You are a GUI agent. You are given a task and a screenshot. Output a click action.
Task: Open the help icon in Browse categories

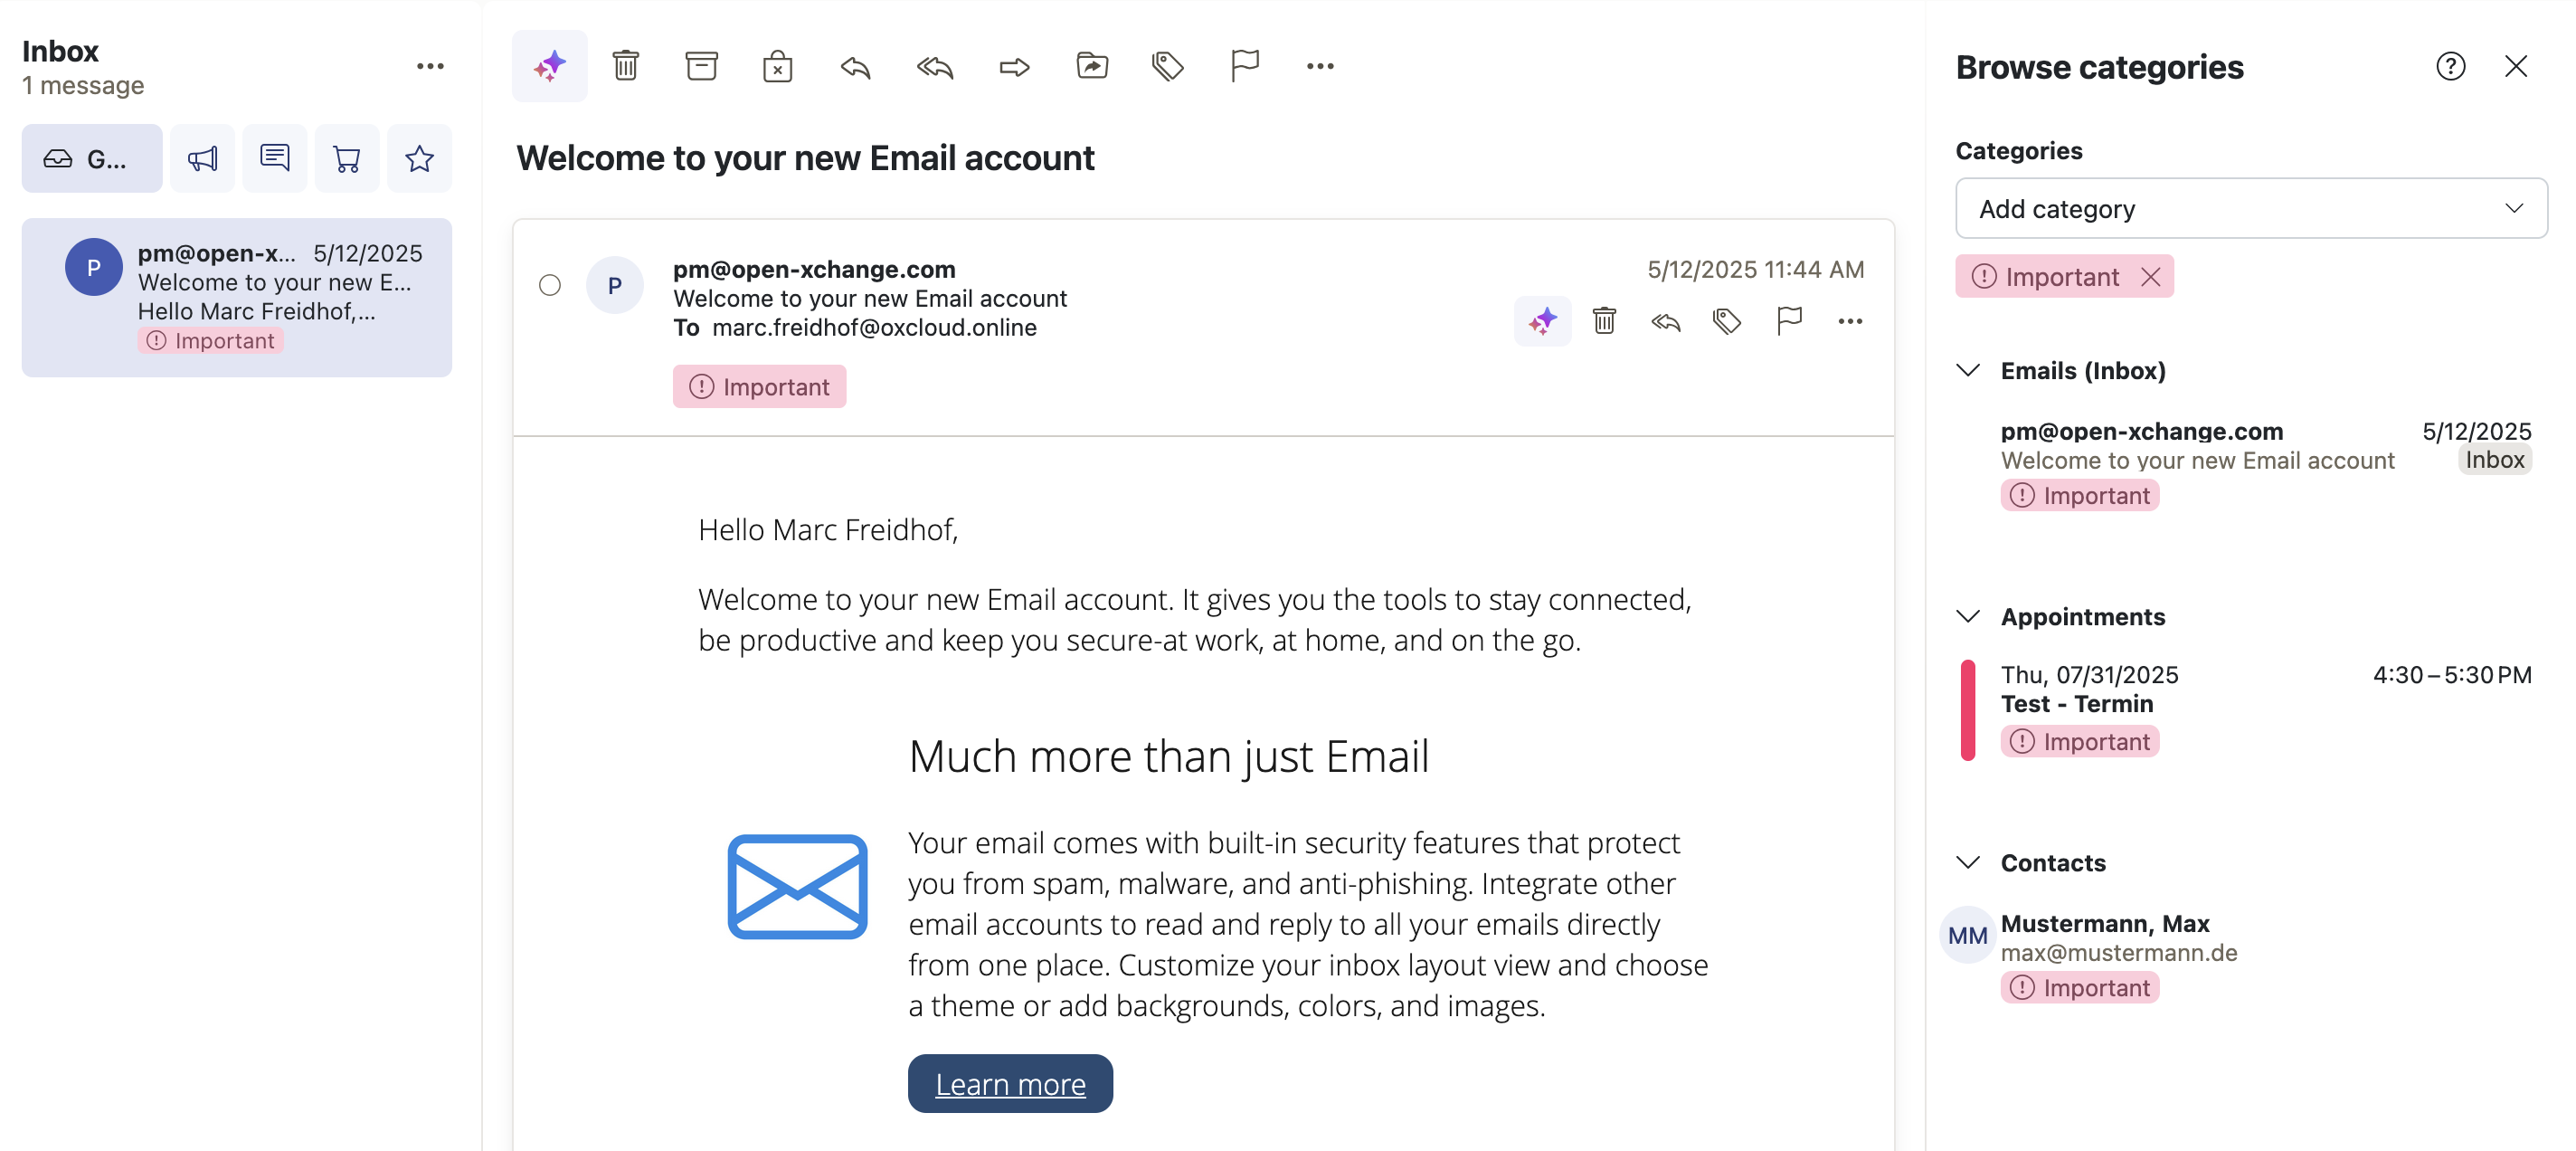click(2450, 66)
